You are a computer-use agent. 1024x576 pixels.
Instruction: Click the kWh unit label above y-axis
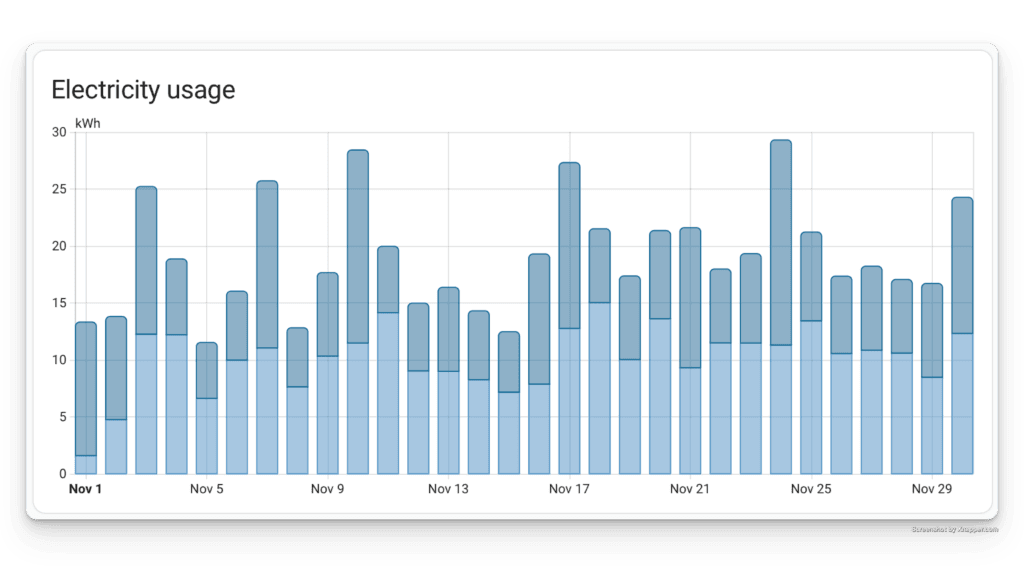(x=88, y=124)
